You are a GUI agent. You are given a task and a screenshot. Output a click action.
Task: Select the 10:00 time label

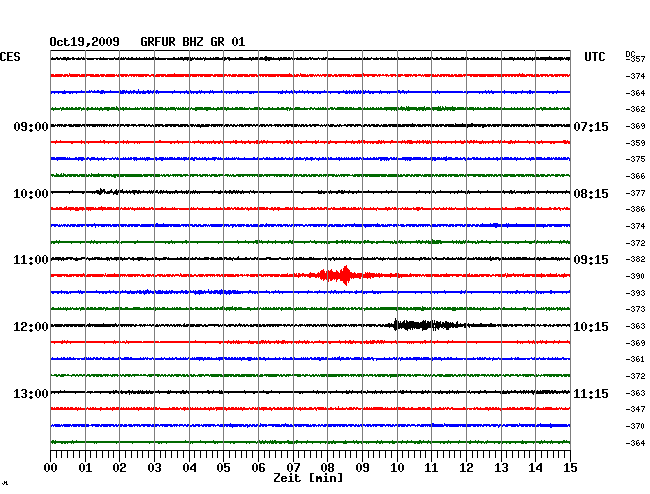(x=31, y=194)
